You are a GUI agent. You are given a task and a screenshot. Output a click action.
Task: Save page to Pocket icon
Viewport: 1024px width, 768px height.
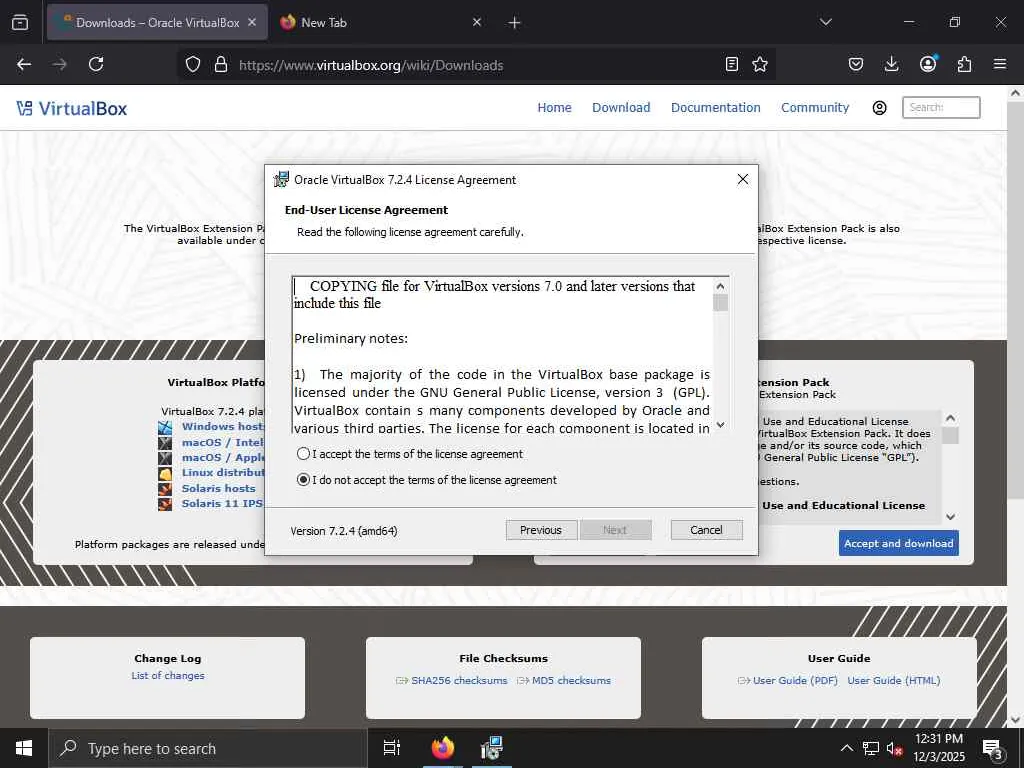point(856,65)
